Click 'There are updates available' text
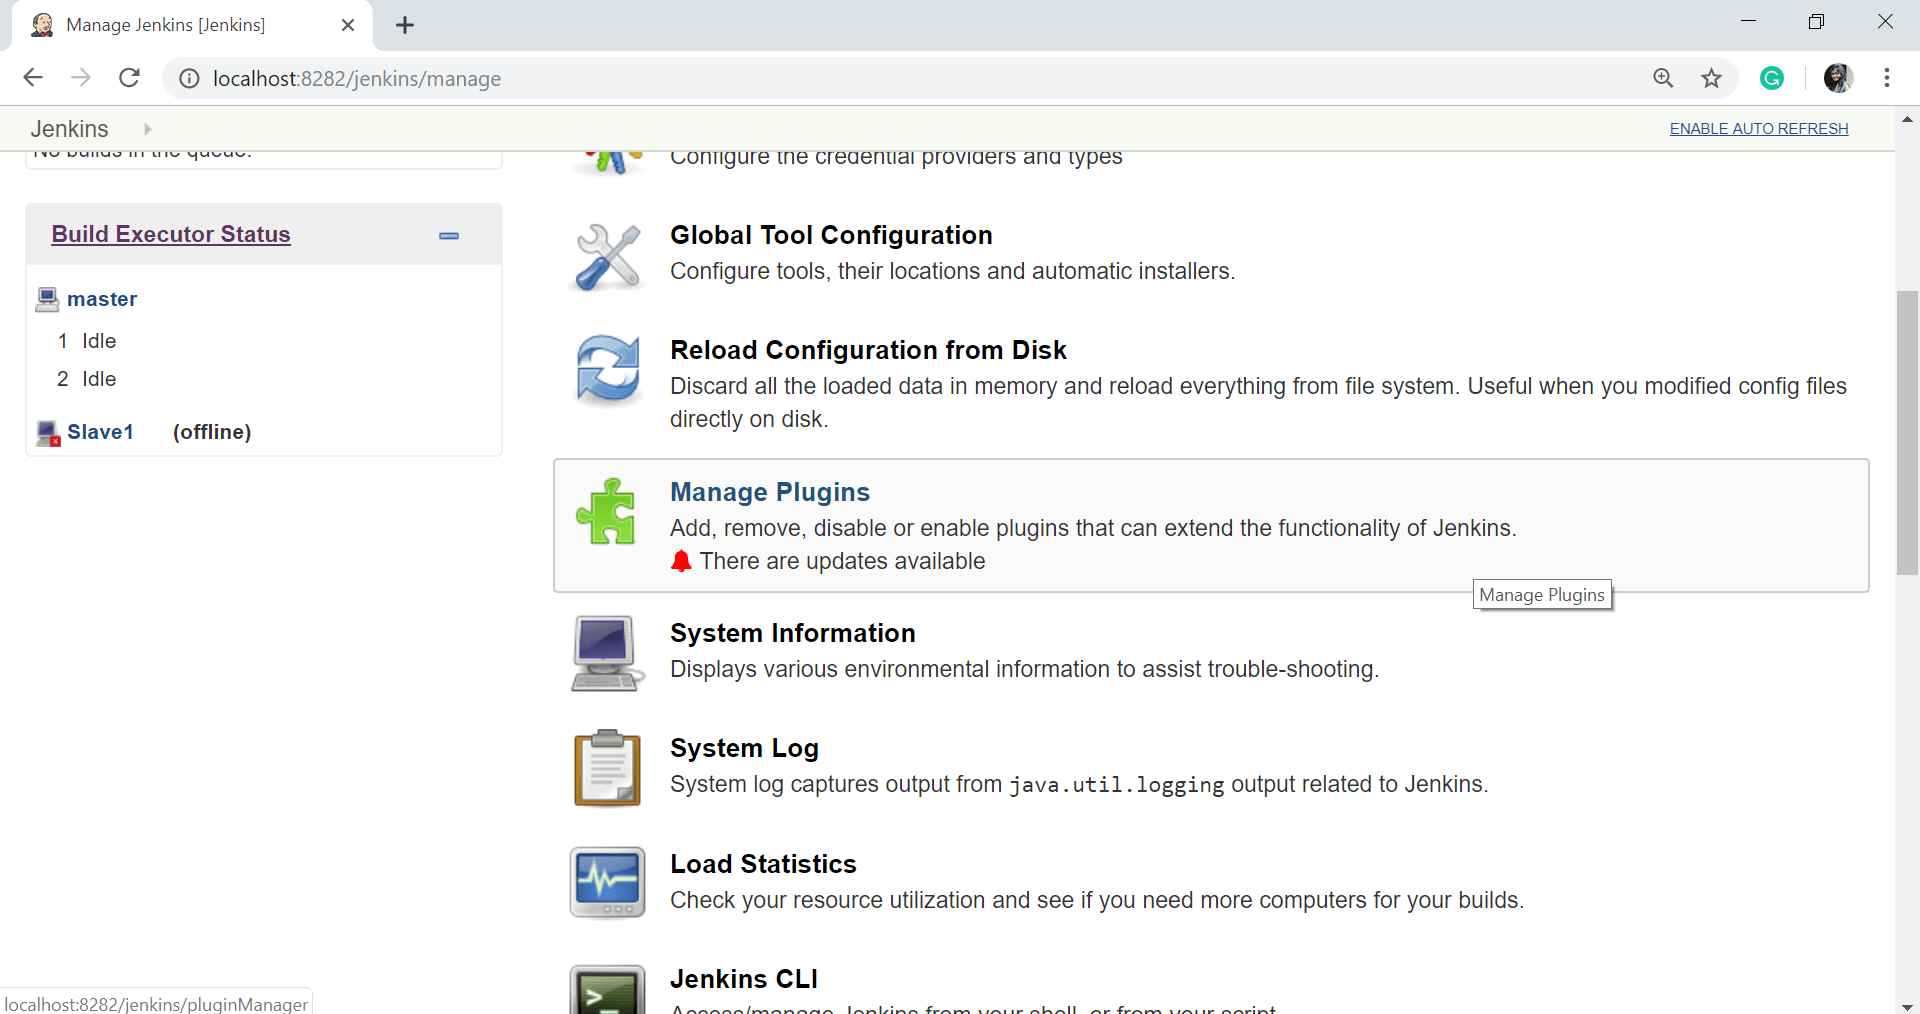Image resolution: width=1920 pixels, height=1014 pixels. 842,561
